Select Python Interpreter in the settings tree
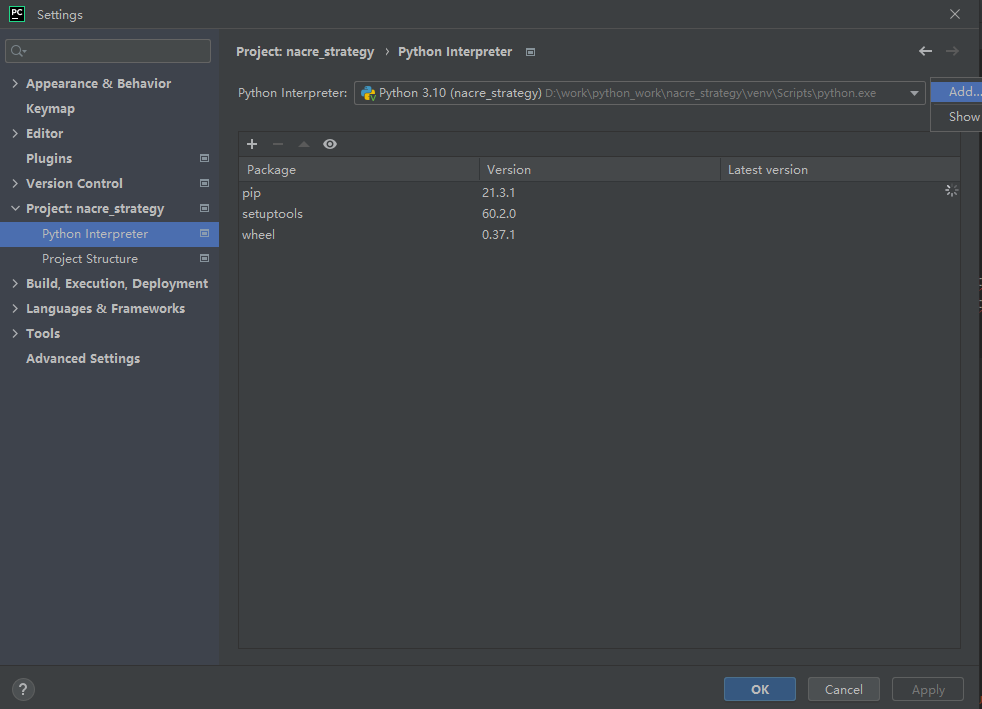The image size is (982, 709). coord(110,234)
